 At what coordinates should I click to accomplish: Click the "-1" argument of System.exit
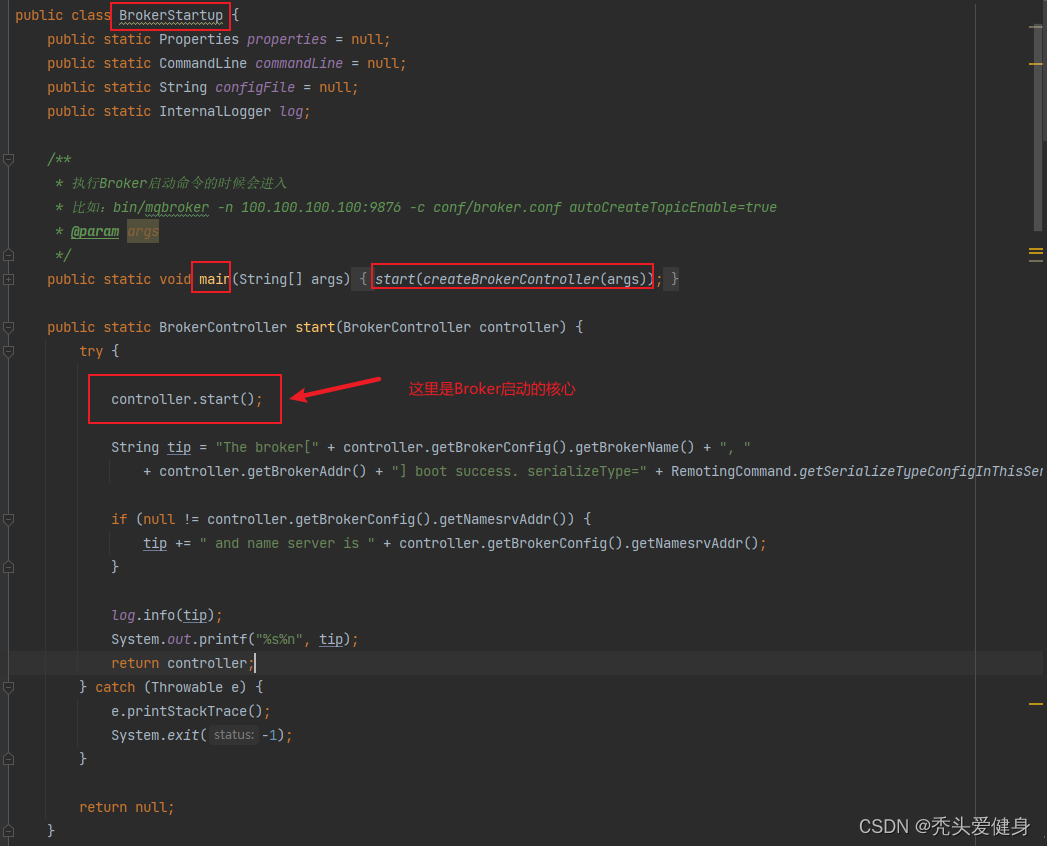click(270, 735)
